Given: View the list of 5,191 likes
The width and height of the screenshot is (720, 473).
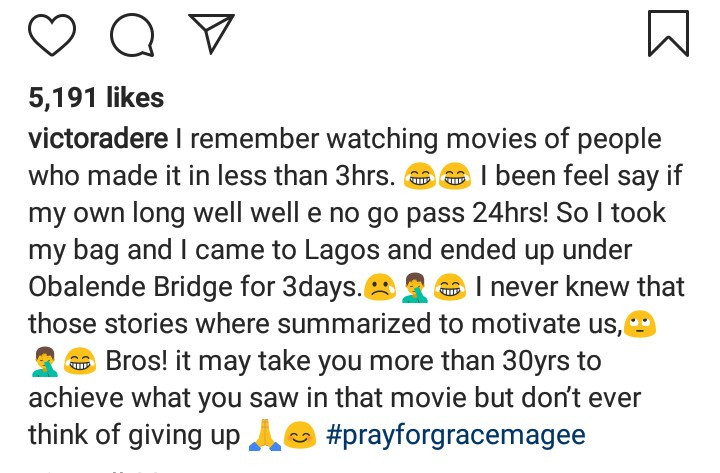Looking at the screenshot, I should 96,97.
